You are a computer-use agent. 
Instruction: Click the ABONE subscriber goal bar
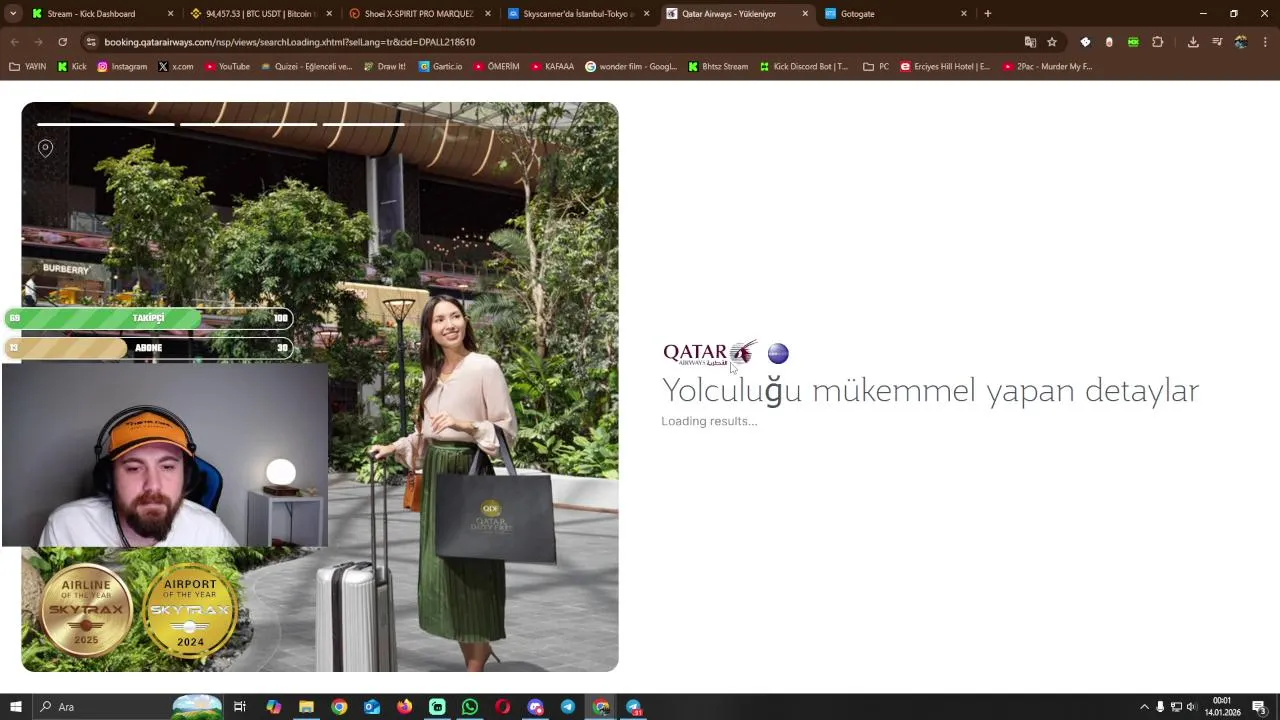coord(148,348)
